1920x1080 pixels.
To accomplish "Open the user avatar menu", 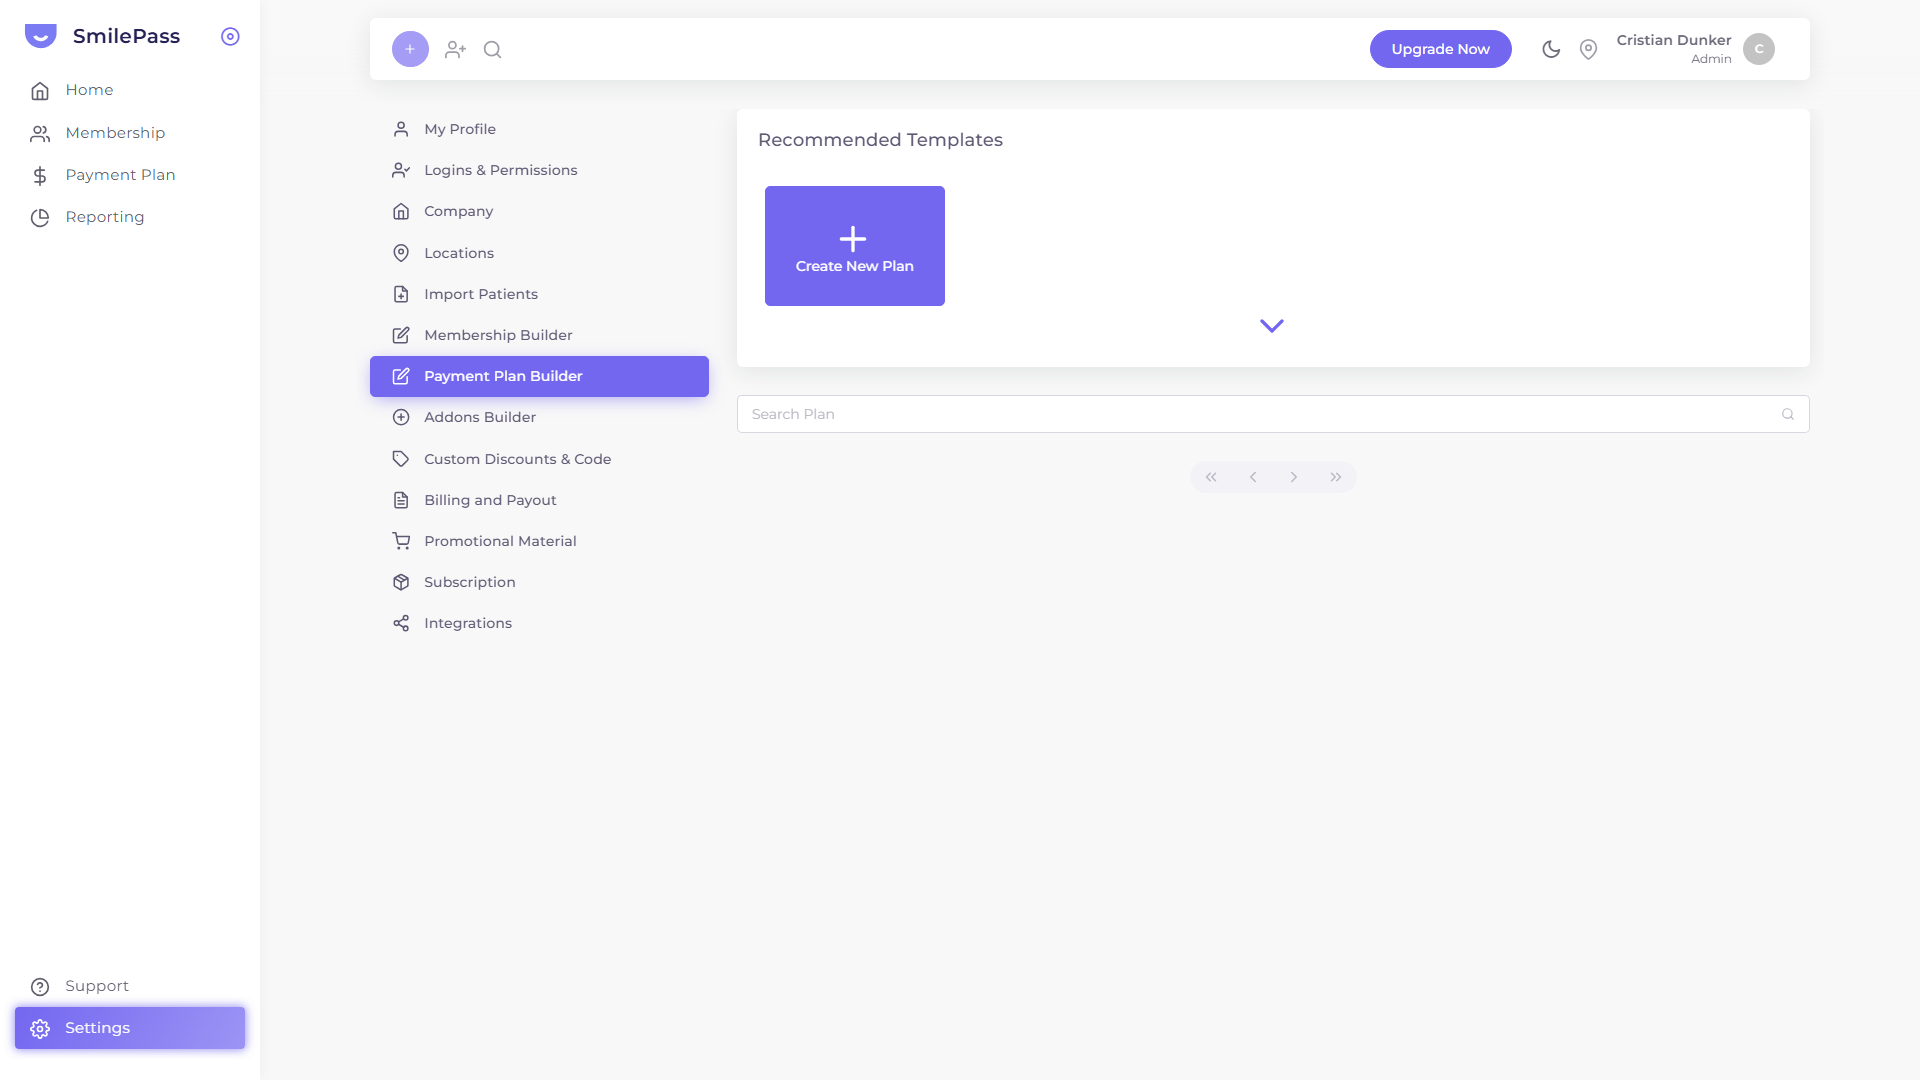I will (1759, 49).
